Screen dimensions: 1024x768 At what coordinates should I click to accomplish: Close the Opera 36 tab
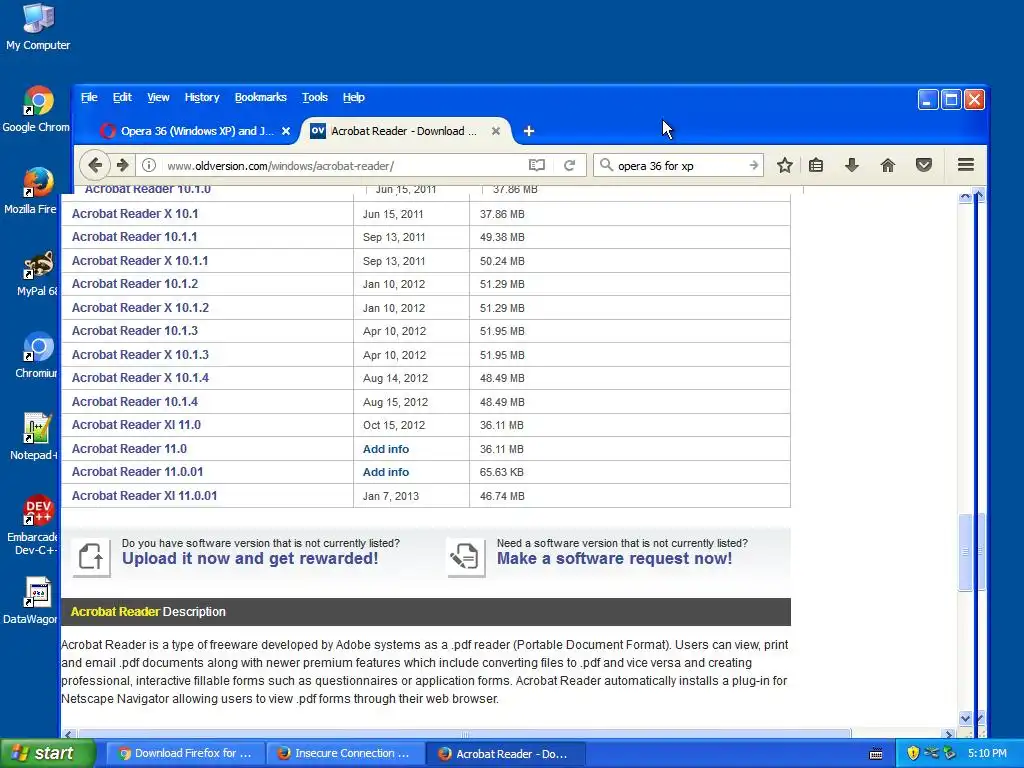click(x=286, y=131)
